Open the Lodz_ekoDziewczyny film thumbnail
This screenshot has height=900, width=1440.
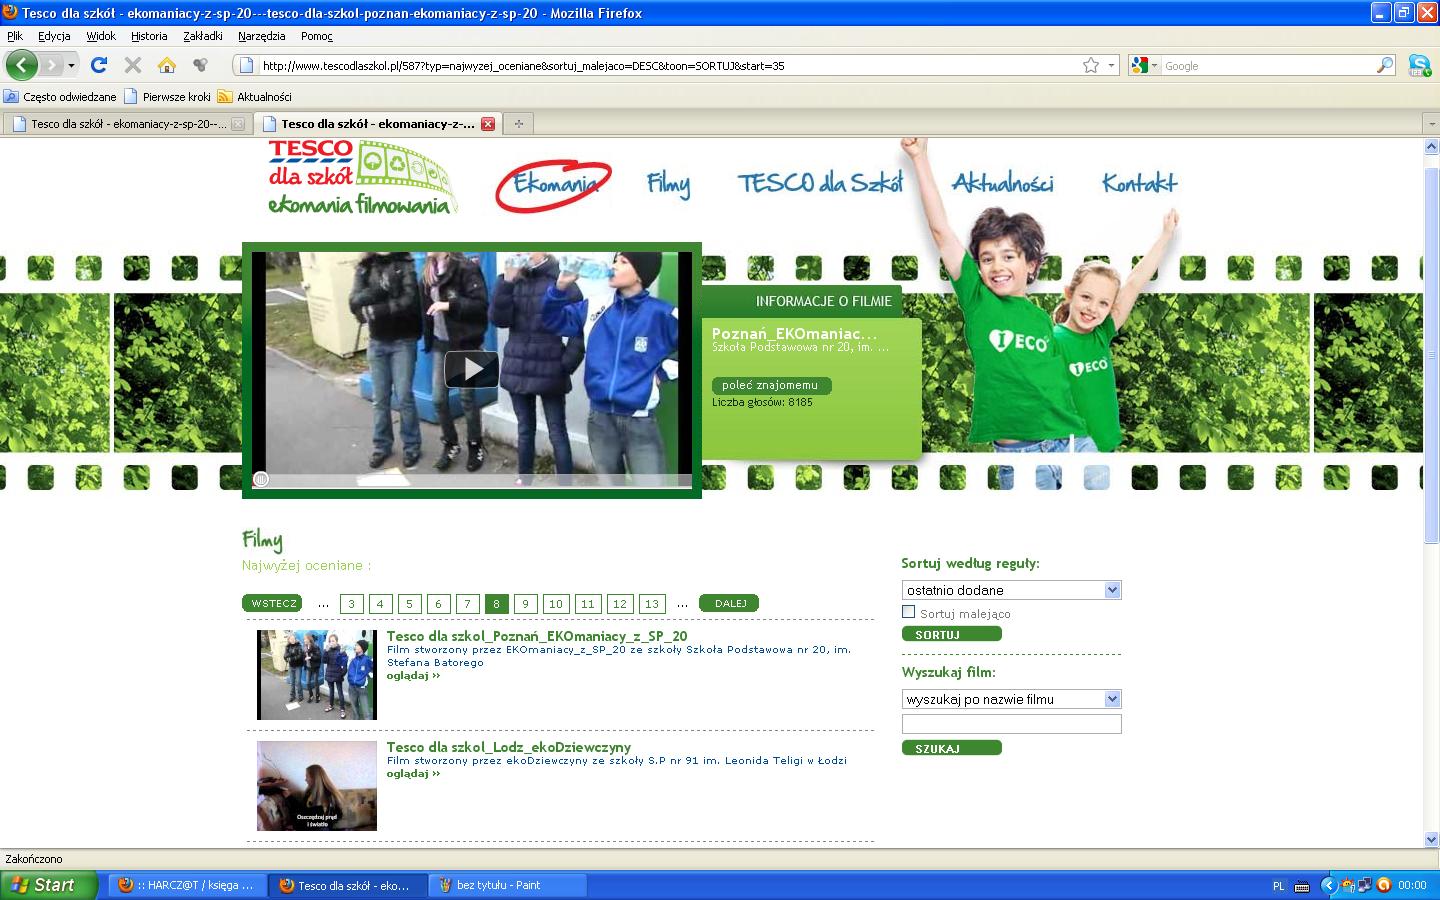317,785
